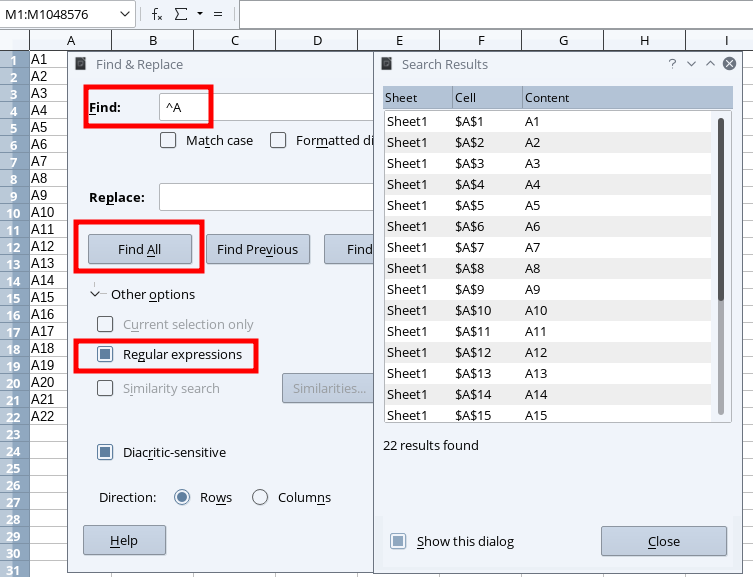Click the up chevron in Search Results title bar
The image size is (753, 577).
(710, 64)
